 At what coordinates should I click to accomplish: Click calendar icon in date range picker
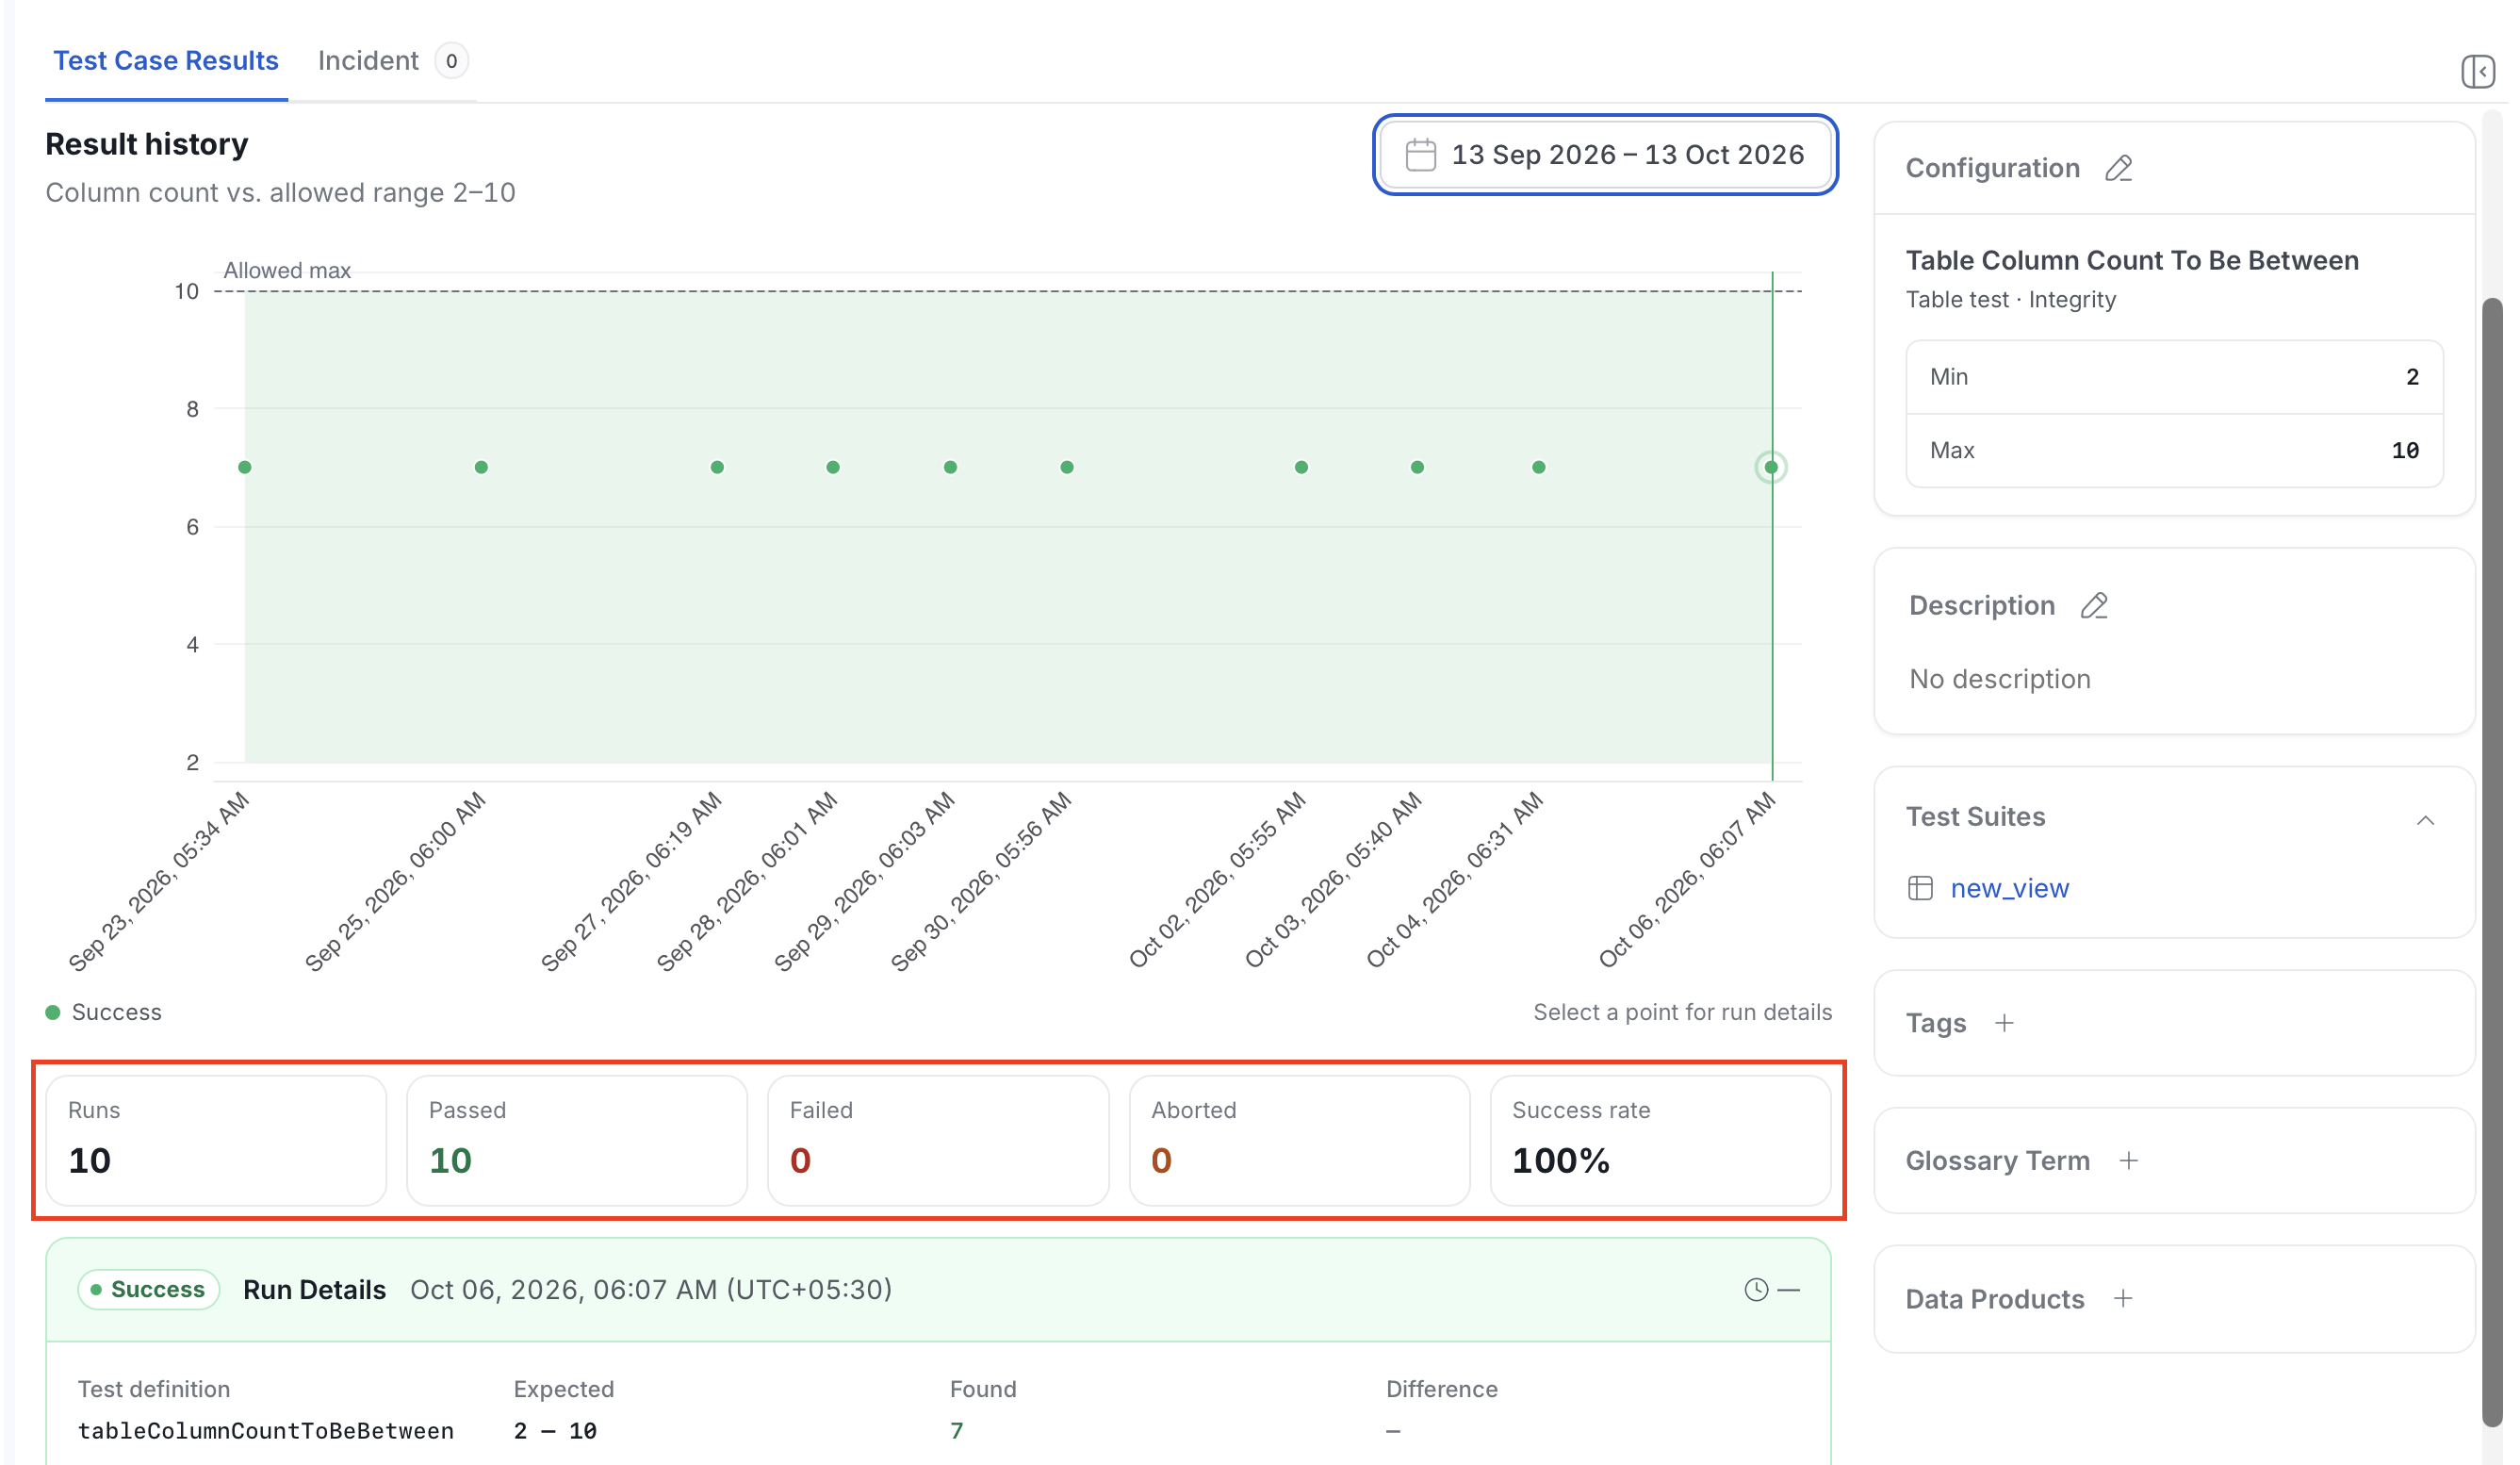tap(1420, 155)
